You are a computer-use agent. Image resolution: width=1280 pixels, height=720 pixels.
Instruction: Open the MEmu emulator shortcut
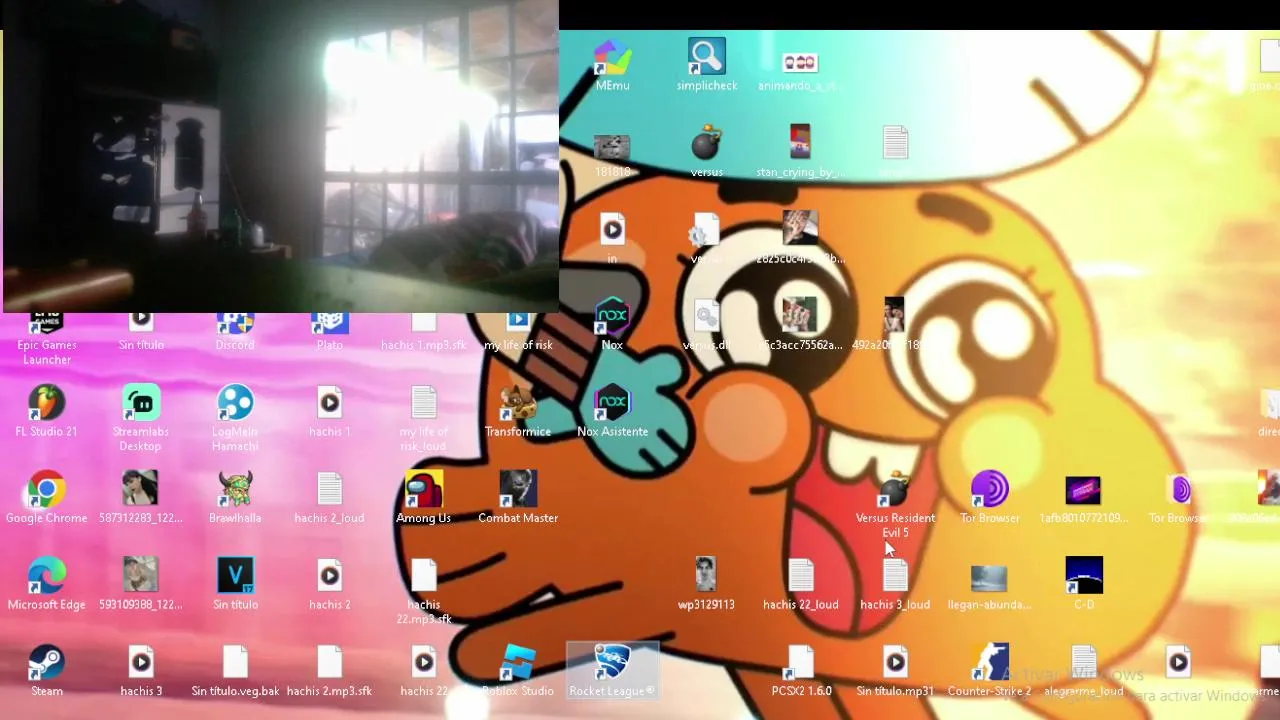tap(612, 66)
